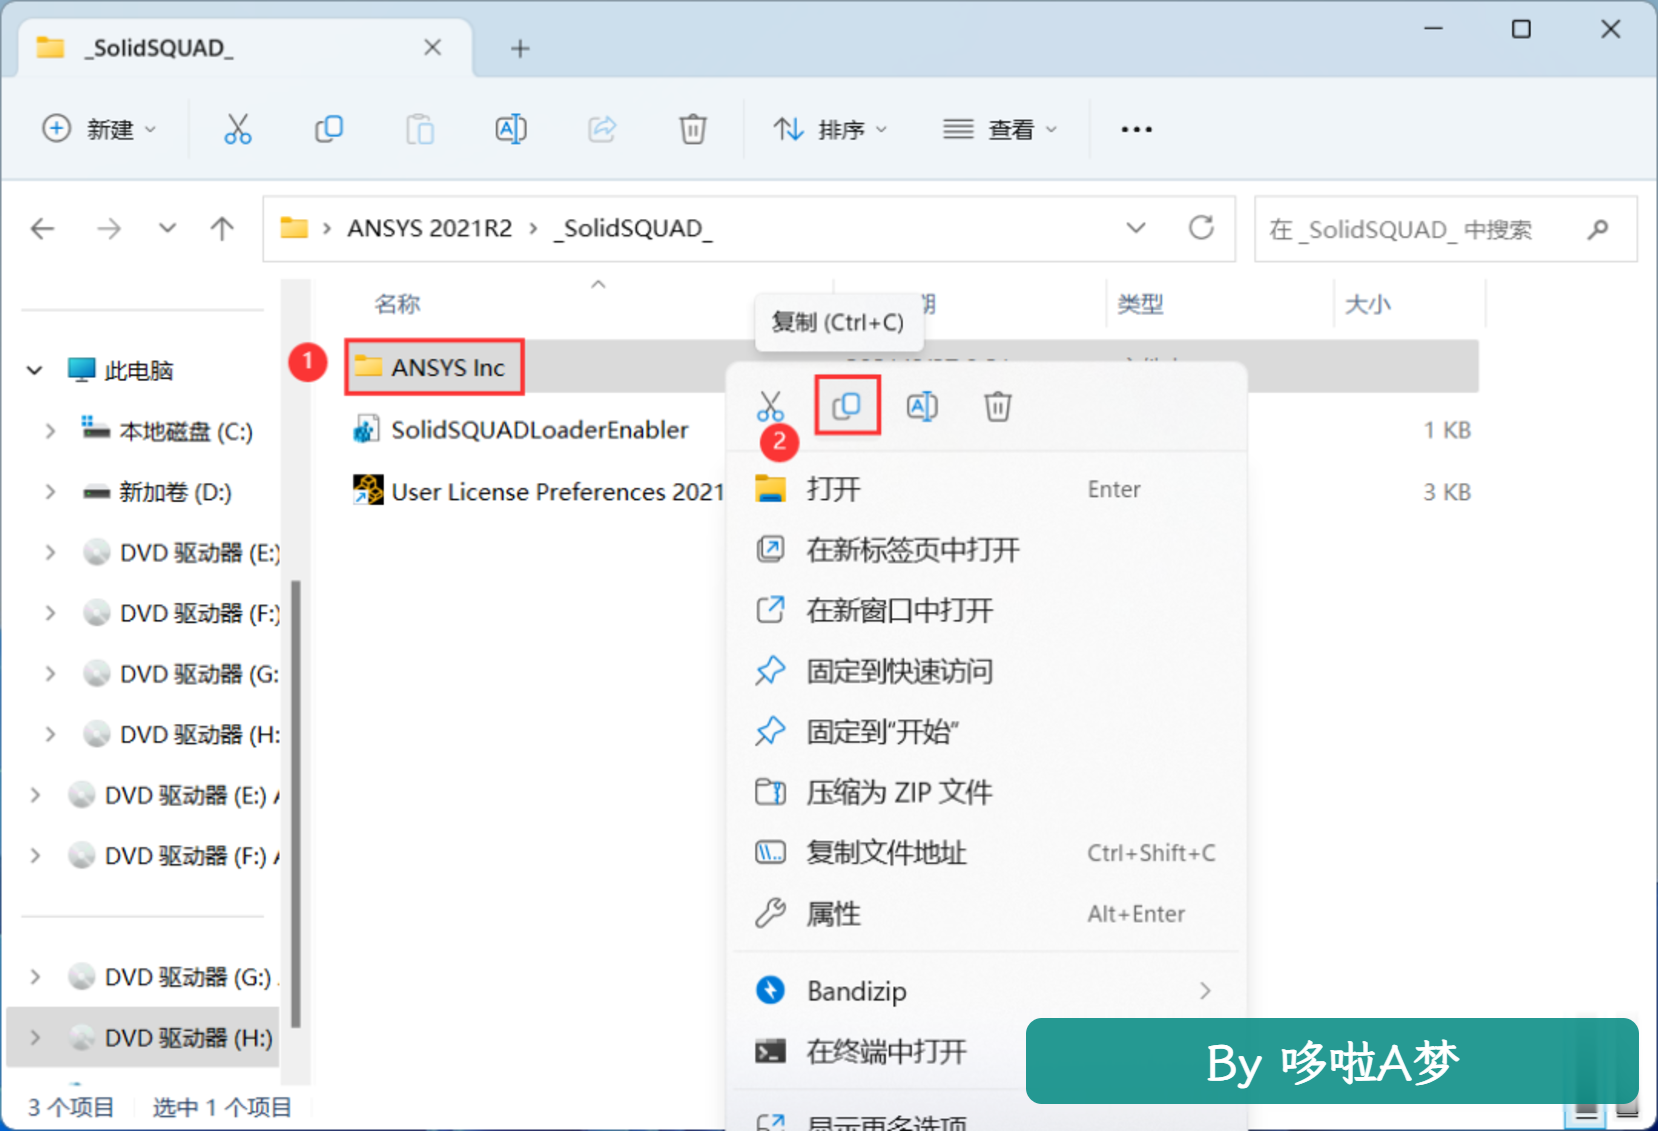
Task: Rename via the context menu rename icon
Action: (x=922, y=406)
